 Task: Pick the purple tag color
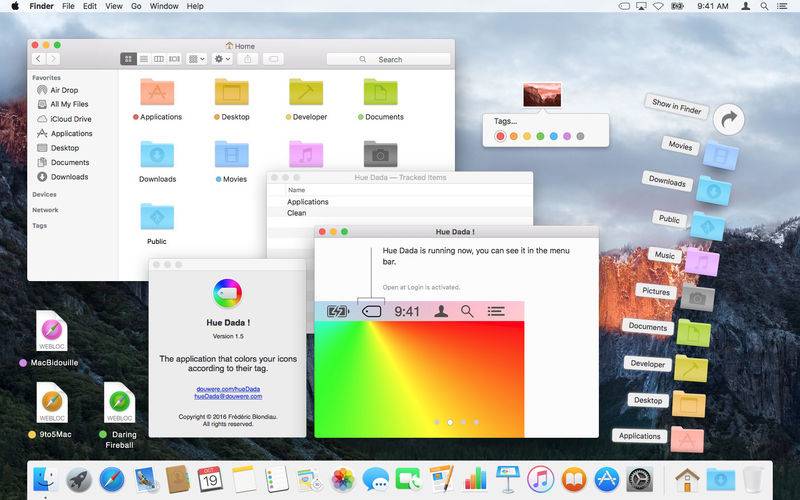coord(567,136)
